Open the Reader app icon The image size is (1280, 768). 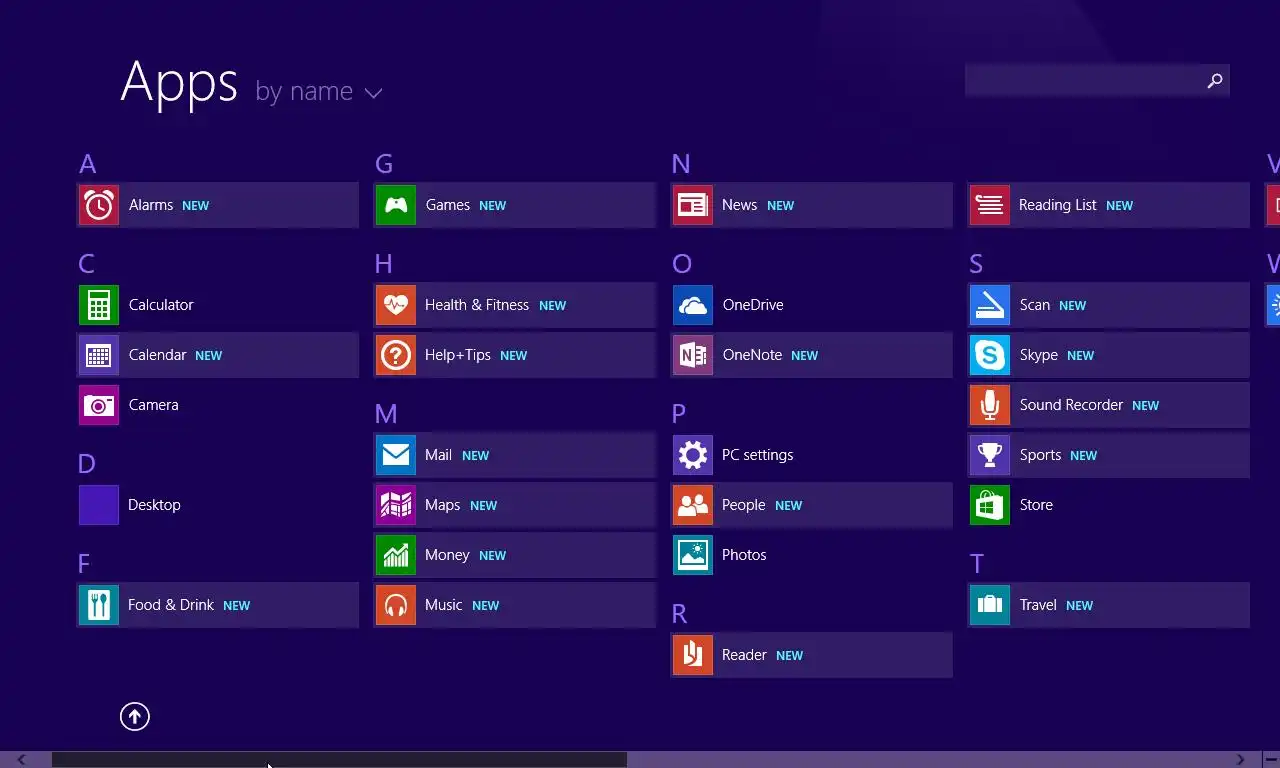pyautogui.click(x=693, y=655)
